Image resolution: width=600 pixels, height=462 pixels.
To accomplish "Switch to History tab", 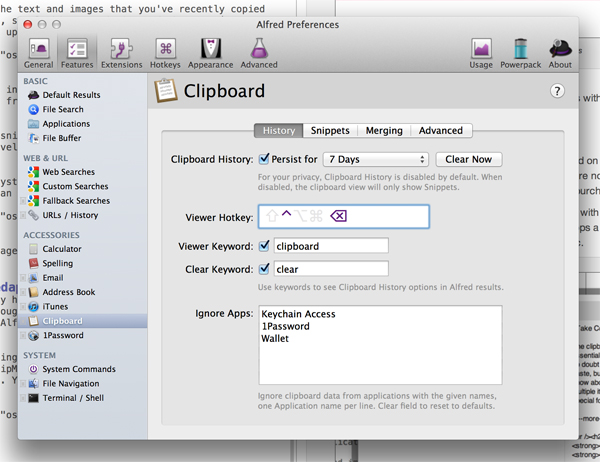I will click(x=279, y=131).
